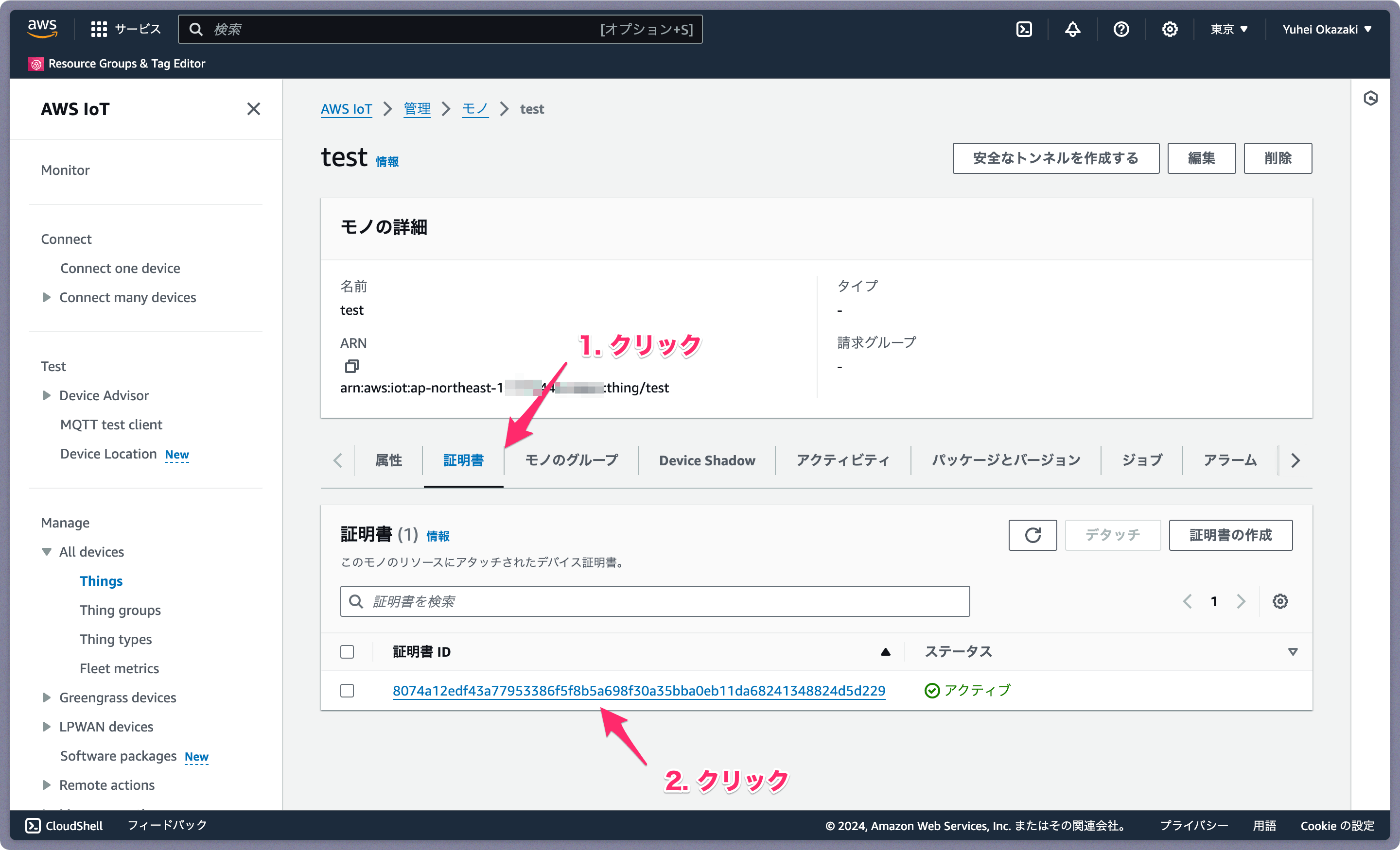Click the AWS logo home icon
This screenshot has height=850, width=1400.
point(43,29)
